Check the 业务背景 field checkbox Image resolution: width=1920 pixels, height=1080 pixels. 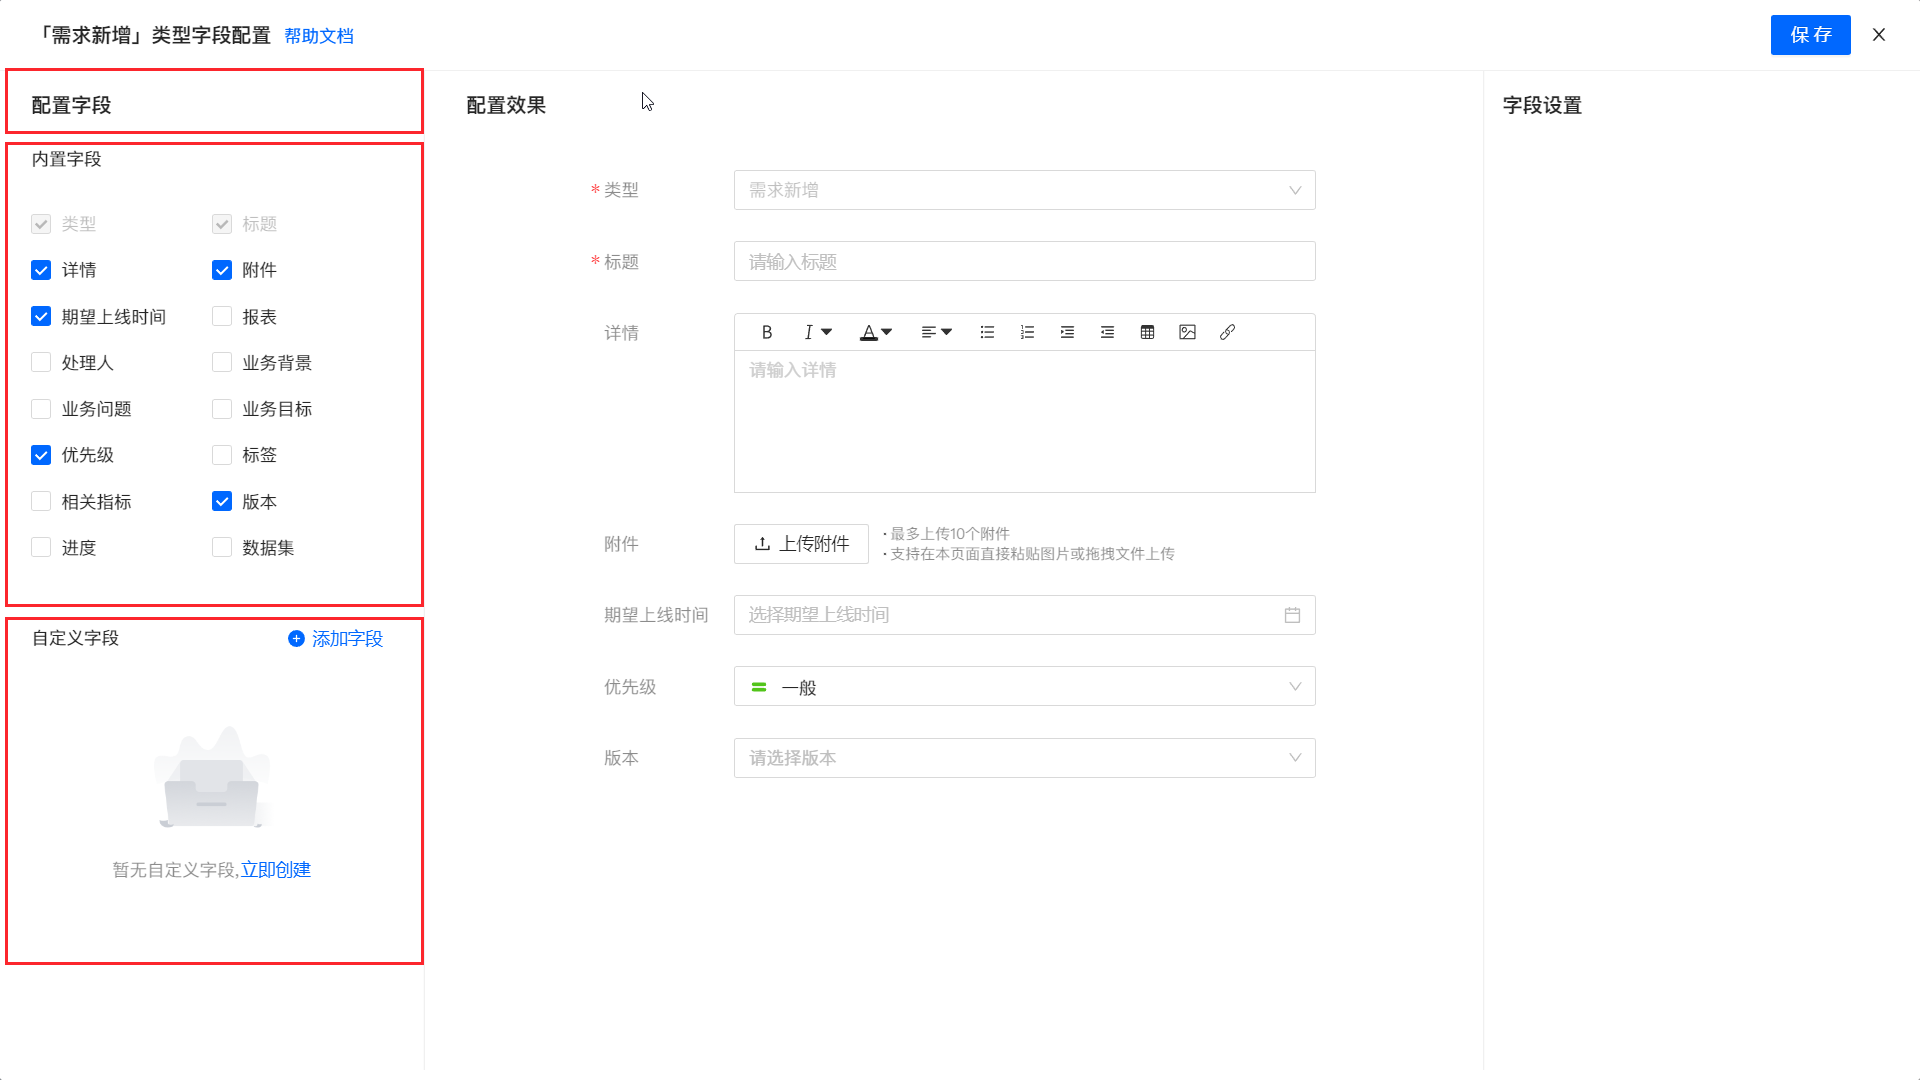[222, 363]
